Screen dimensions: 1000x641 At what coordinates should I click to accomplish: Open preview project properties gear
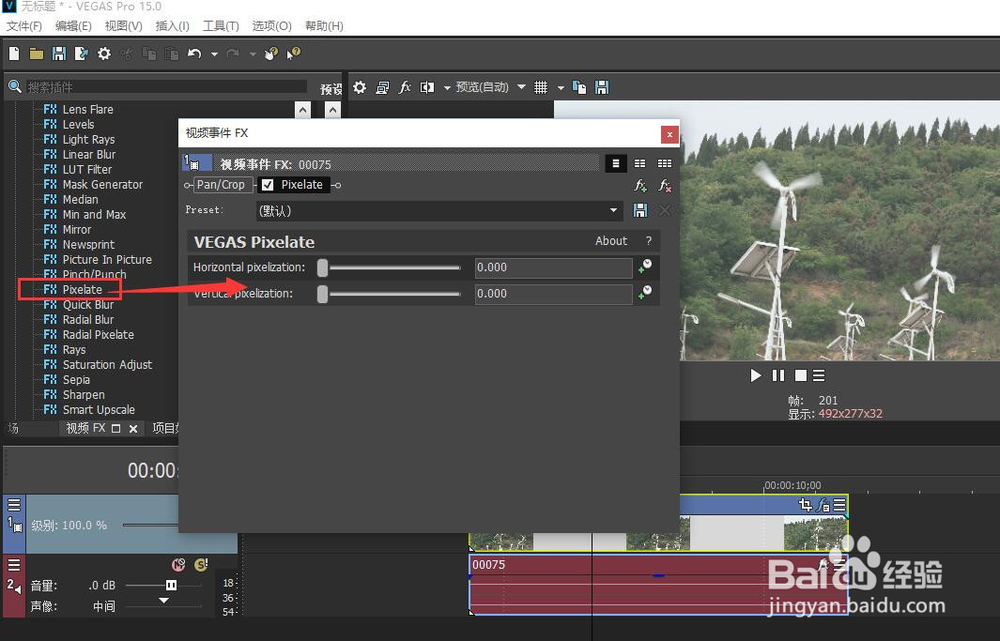[x=360, y=87]
